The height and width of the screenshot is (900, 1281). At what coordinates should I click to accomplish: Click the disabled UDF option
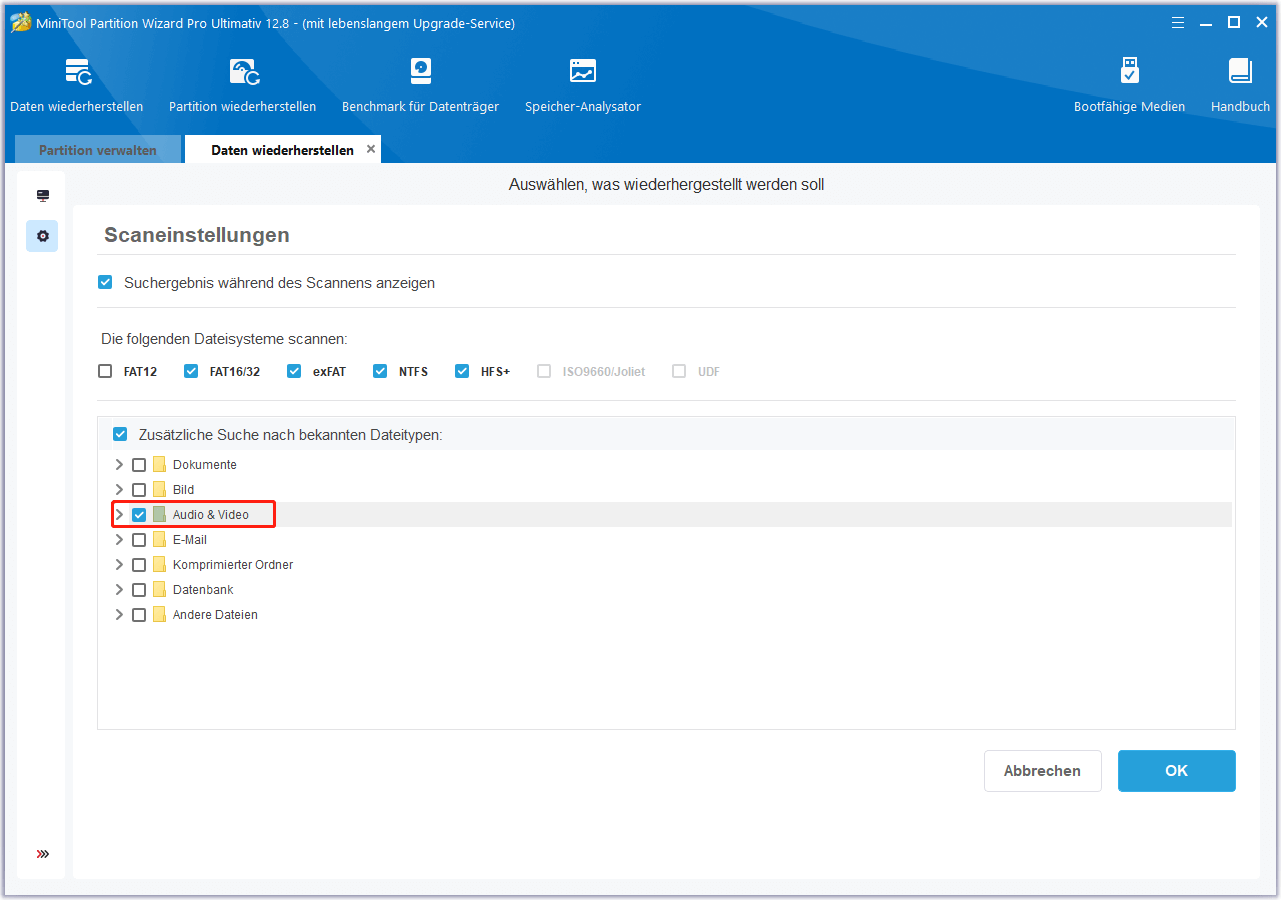point(696,371)
